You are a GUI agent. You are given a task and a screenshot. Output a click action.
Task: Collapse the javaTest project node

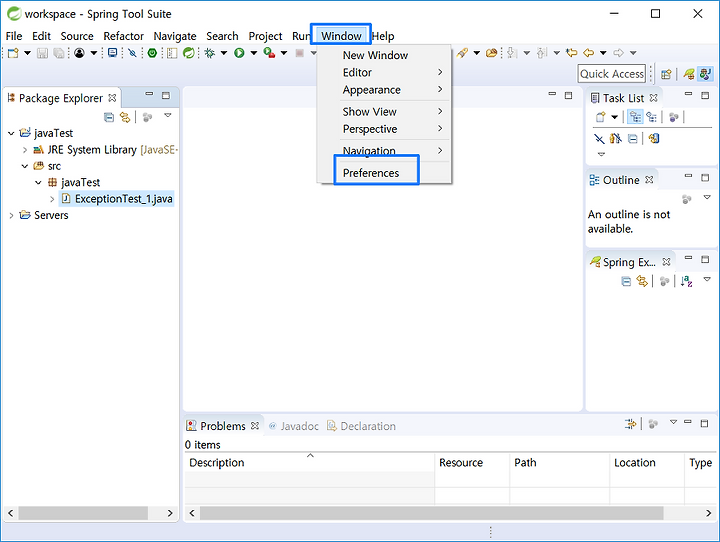click(x=11, y=133)
